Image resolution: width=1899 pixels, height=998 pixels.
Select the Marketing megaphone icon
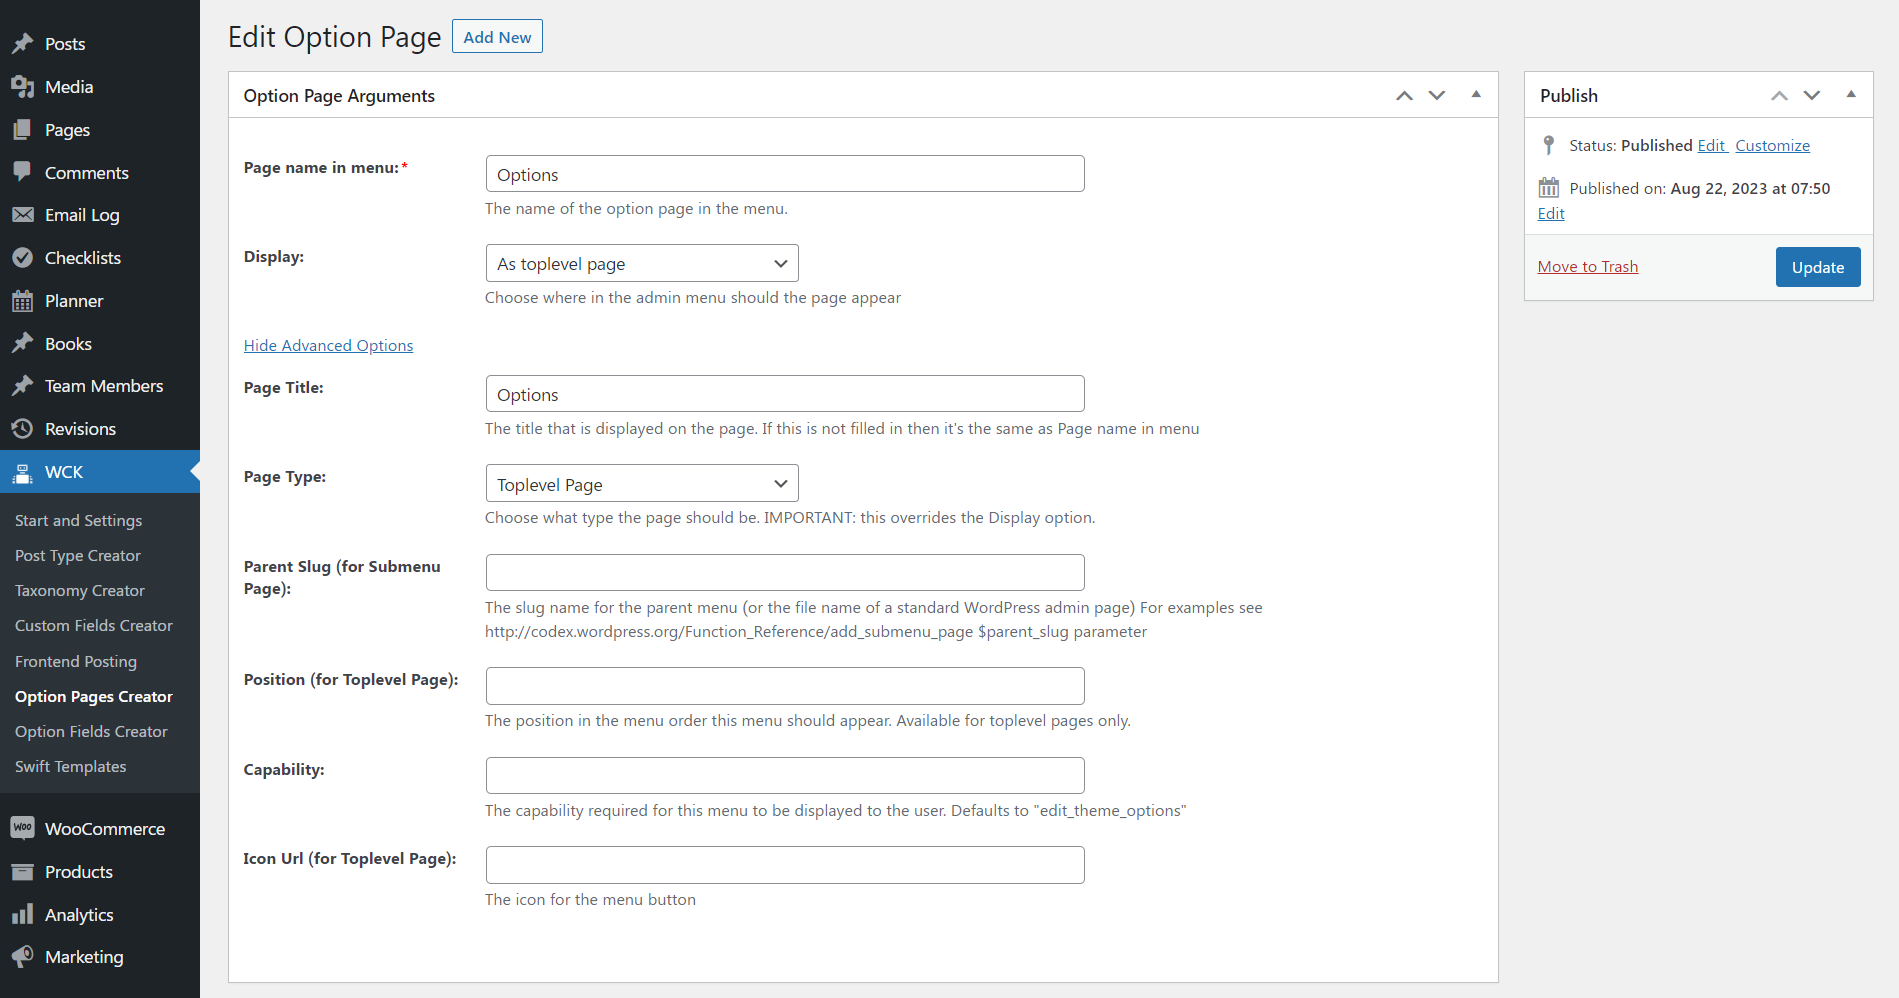tap(23, 956)
